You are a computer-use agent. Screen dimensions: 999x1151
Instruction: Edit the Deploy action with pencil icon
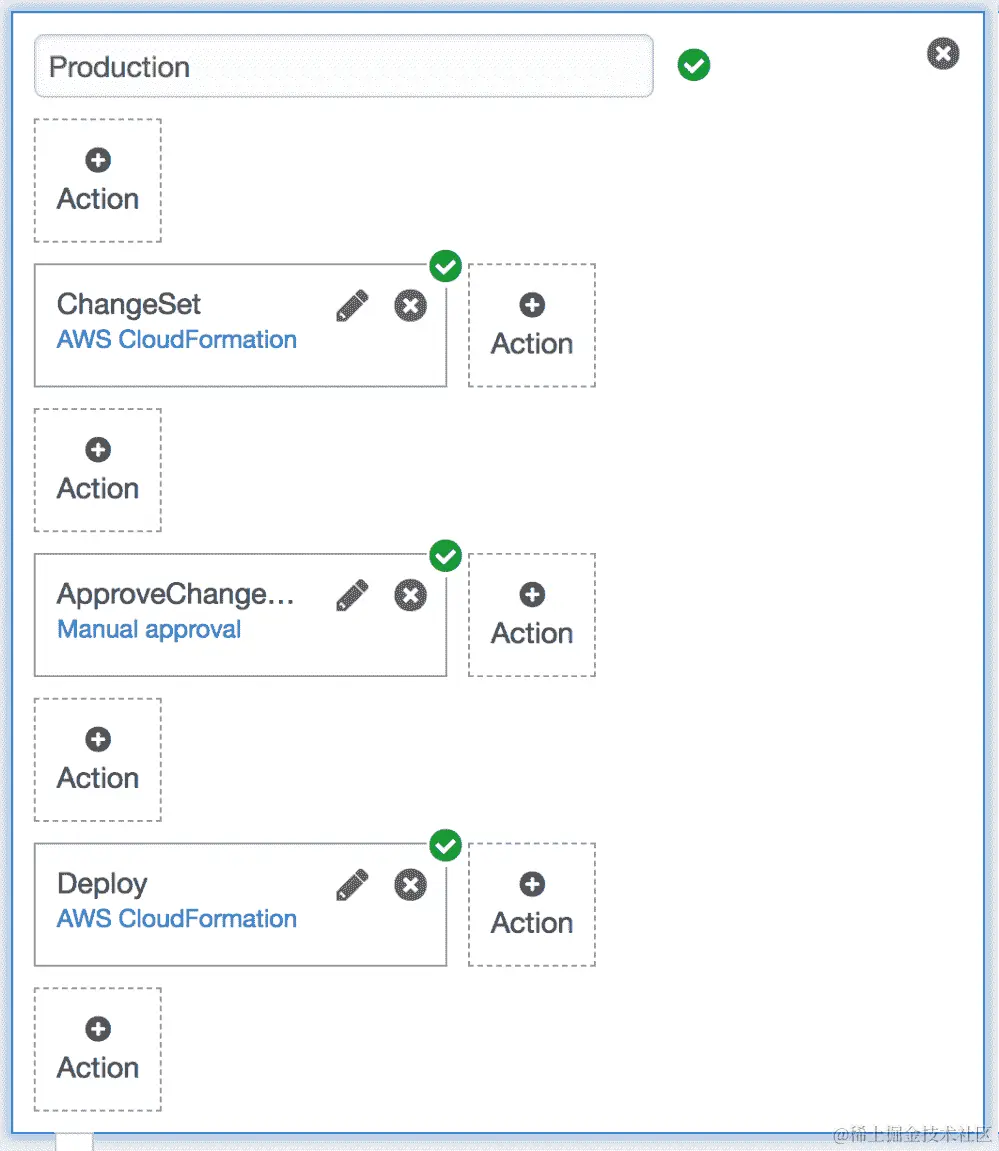click(352, 885)
